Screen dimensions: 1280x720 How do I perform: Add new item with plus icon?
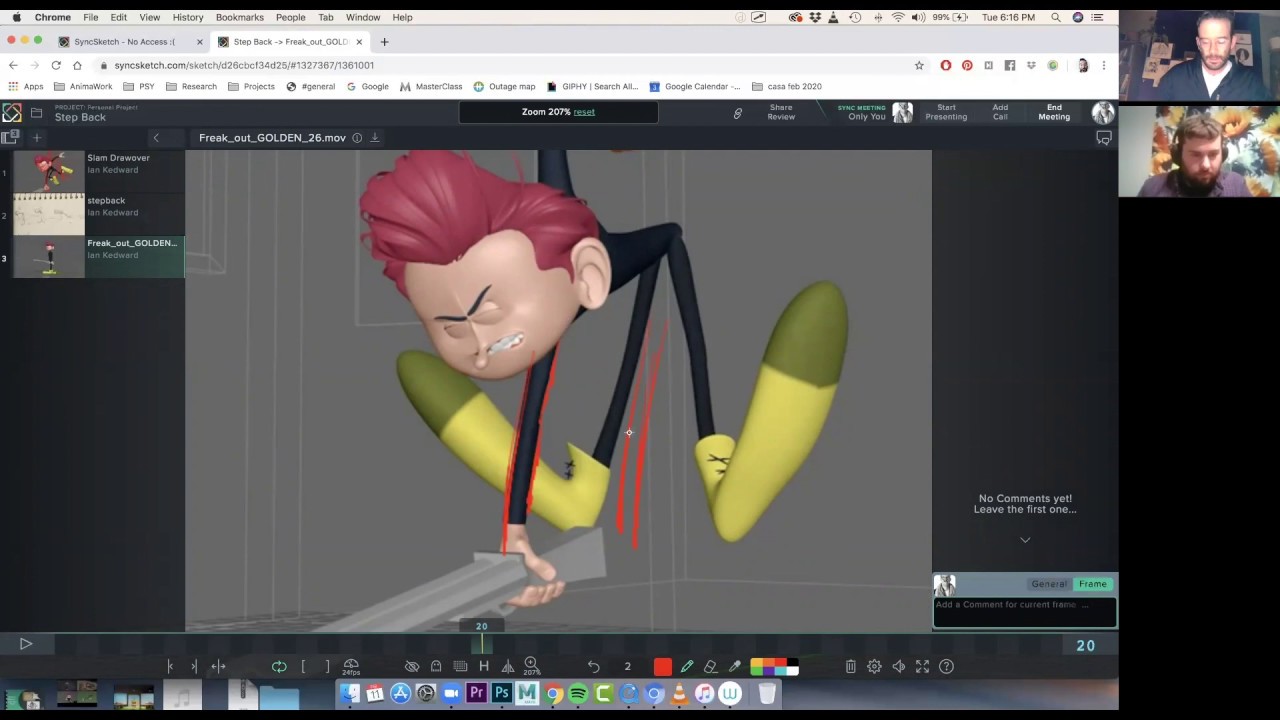(36, 138)
